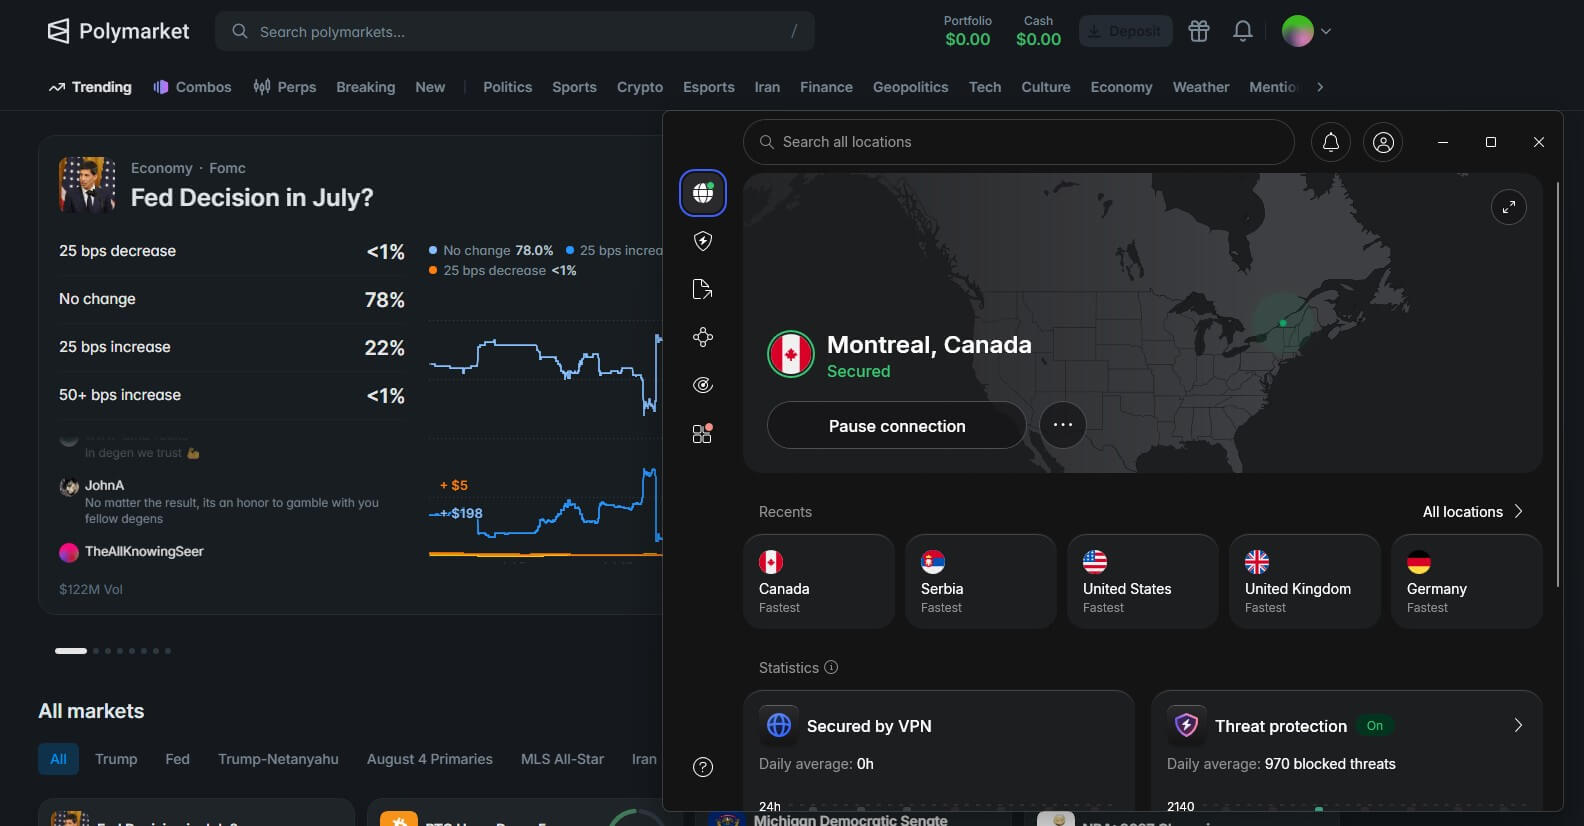Open VPN notifications bell

pos(1331,142)
